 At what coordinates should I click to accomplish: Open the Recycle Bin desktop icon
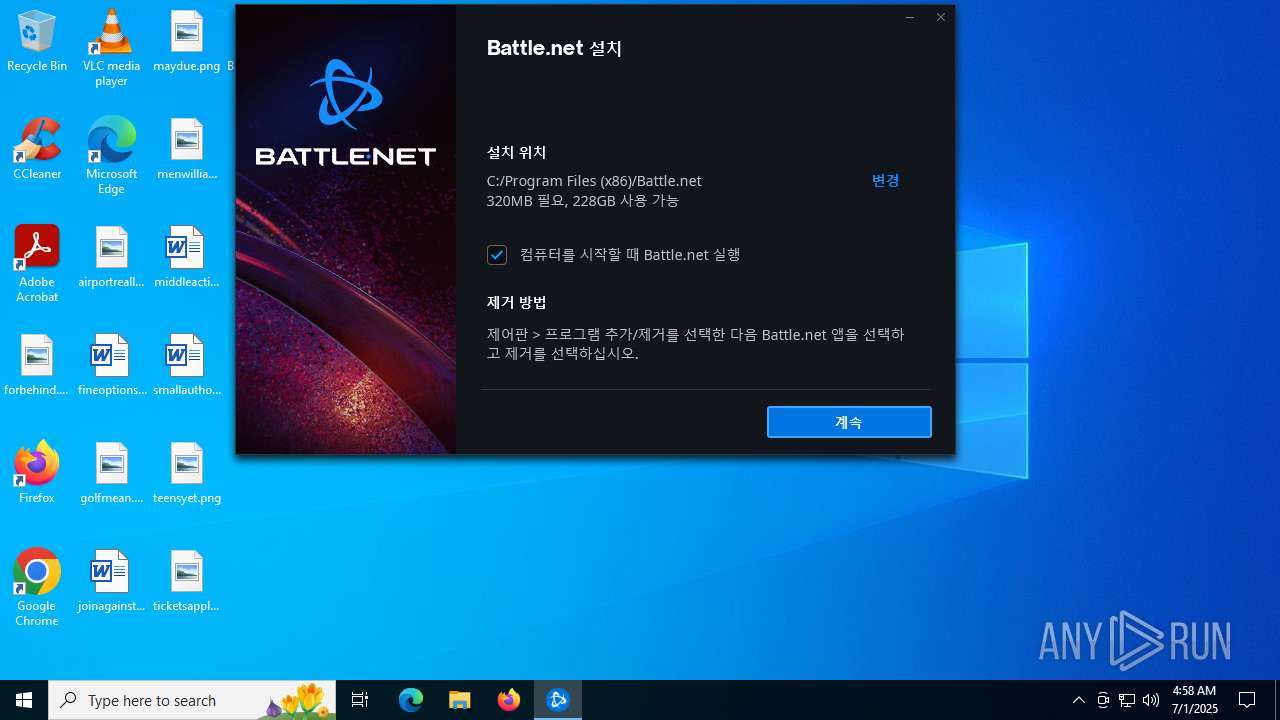pyautogui.click(x=37, y=42)
